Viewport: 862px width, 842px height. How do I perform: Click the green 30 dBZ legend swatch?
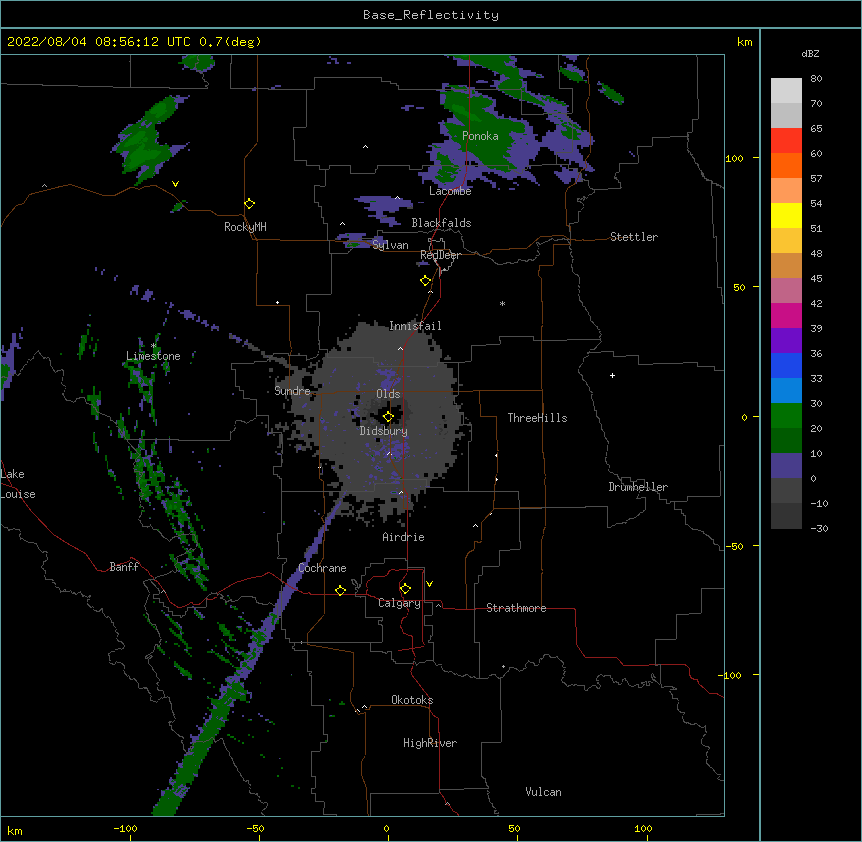click(786, 416)
